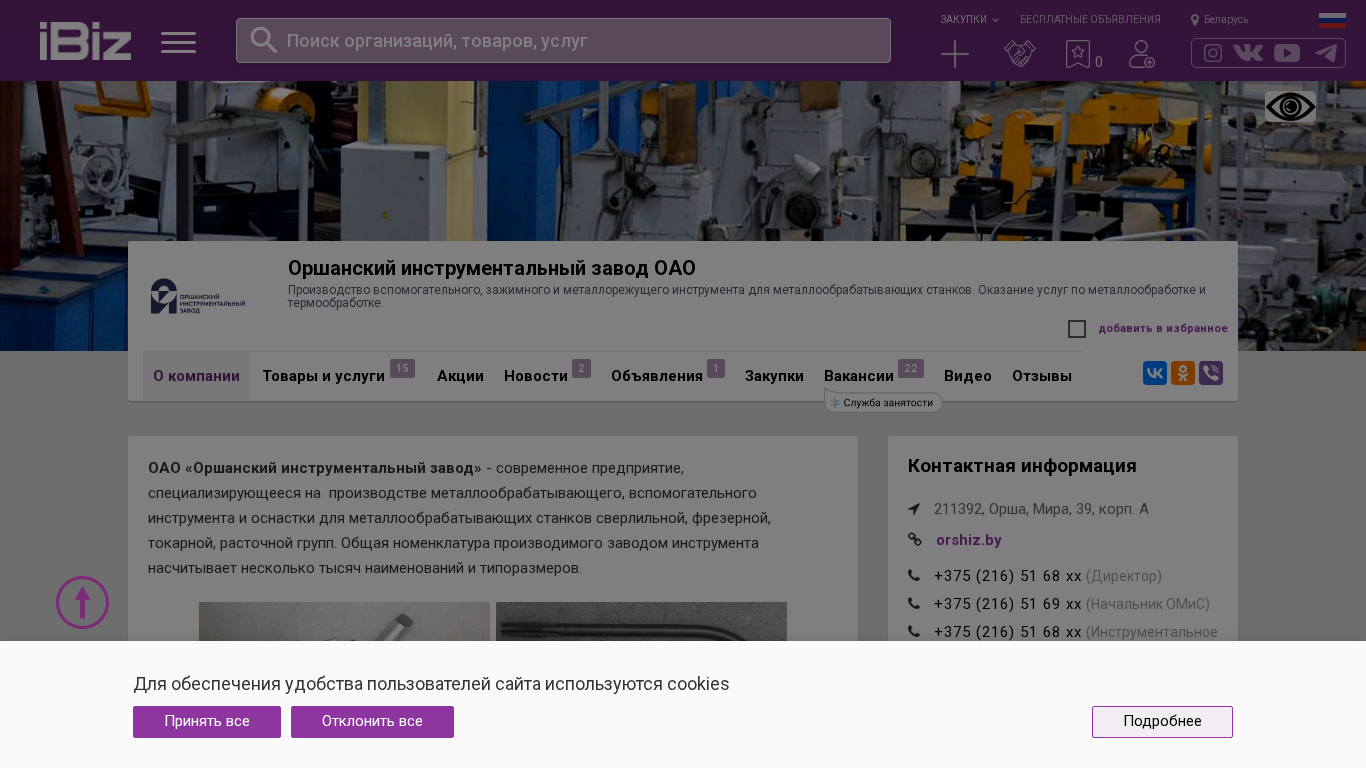Open the VK icon in header
The image size is (1366, 768).
1248,53
